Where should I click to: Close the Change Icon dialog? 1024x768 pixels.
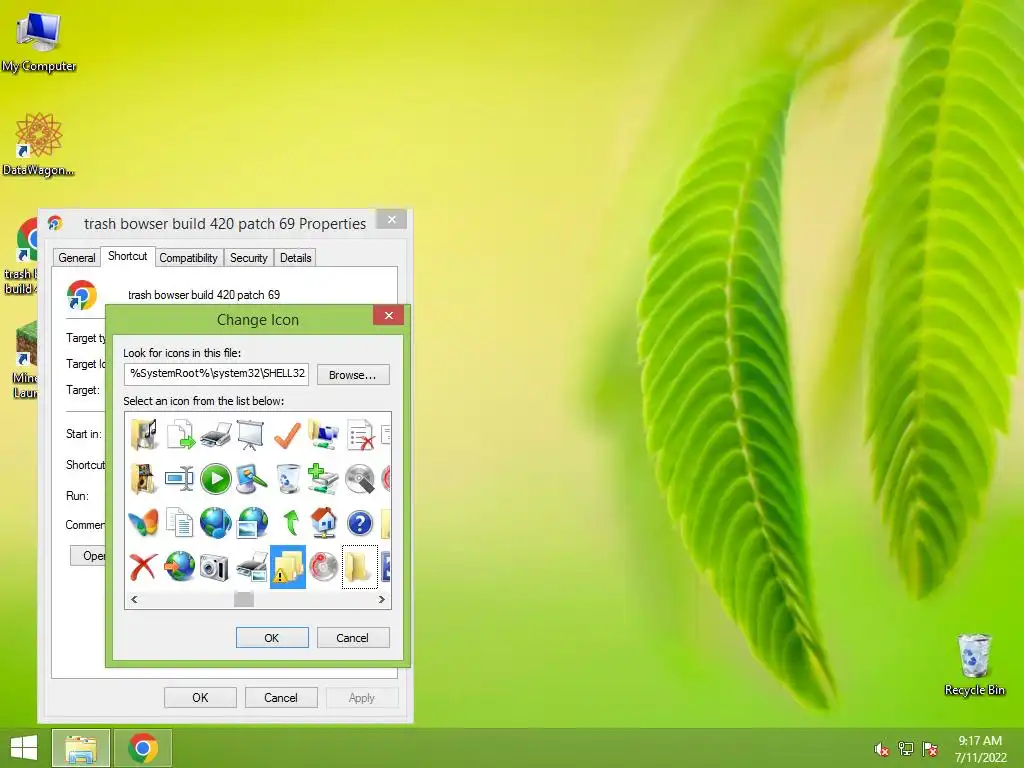389,315
